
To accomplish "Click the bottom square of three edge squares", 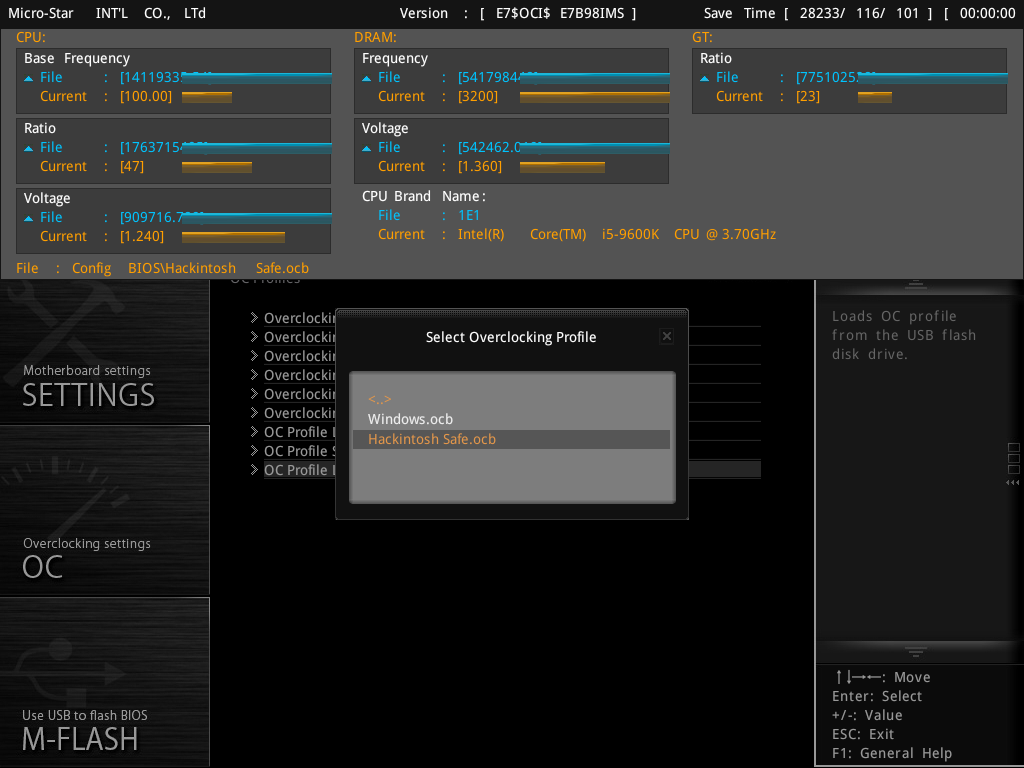I will (1014, 470).
